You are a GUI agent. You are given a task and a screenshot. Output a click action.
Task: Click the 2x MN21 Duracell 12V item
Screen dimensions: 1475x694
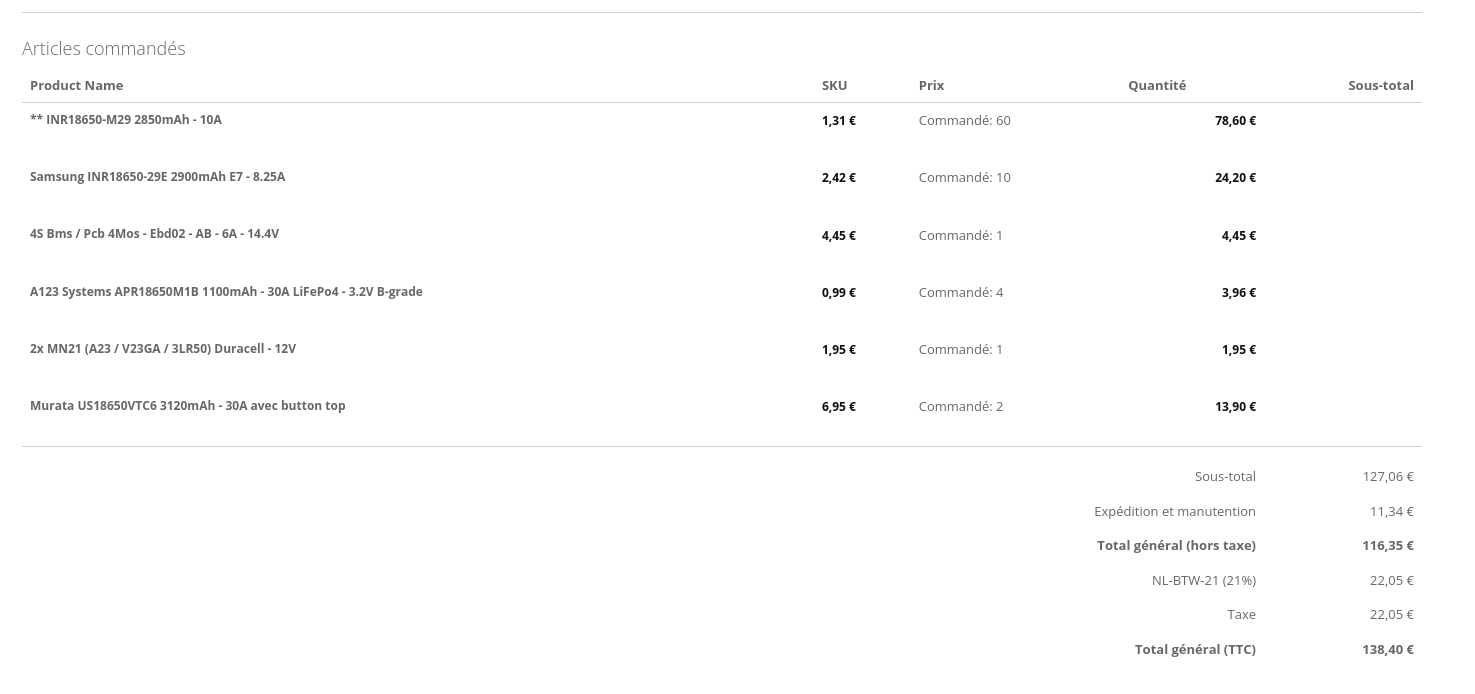pos(163,349)
